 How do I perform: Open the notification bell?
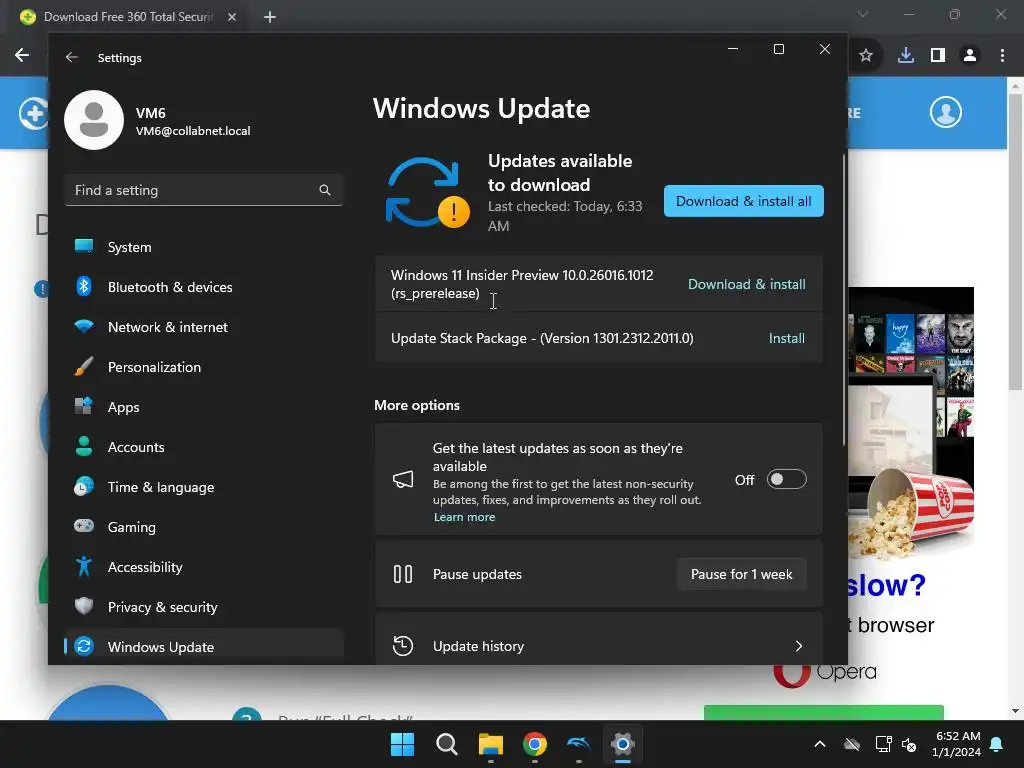coord(997,744)
